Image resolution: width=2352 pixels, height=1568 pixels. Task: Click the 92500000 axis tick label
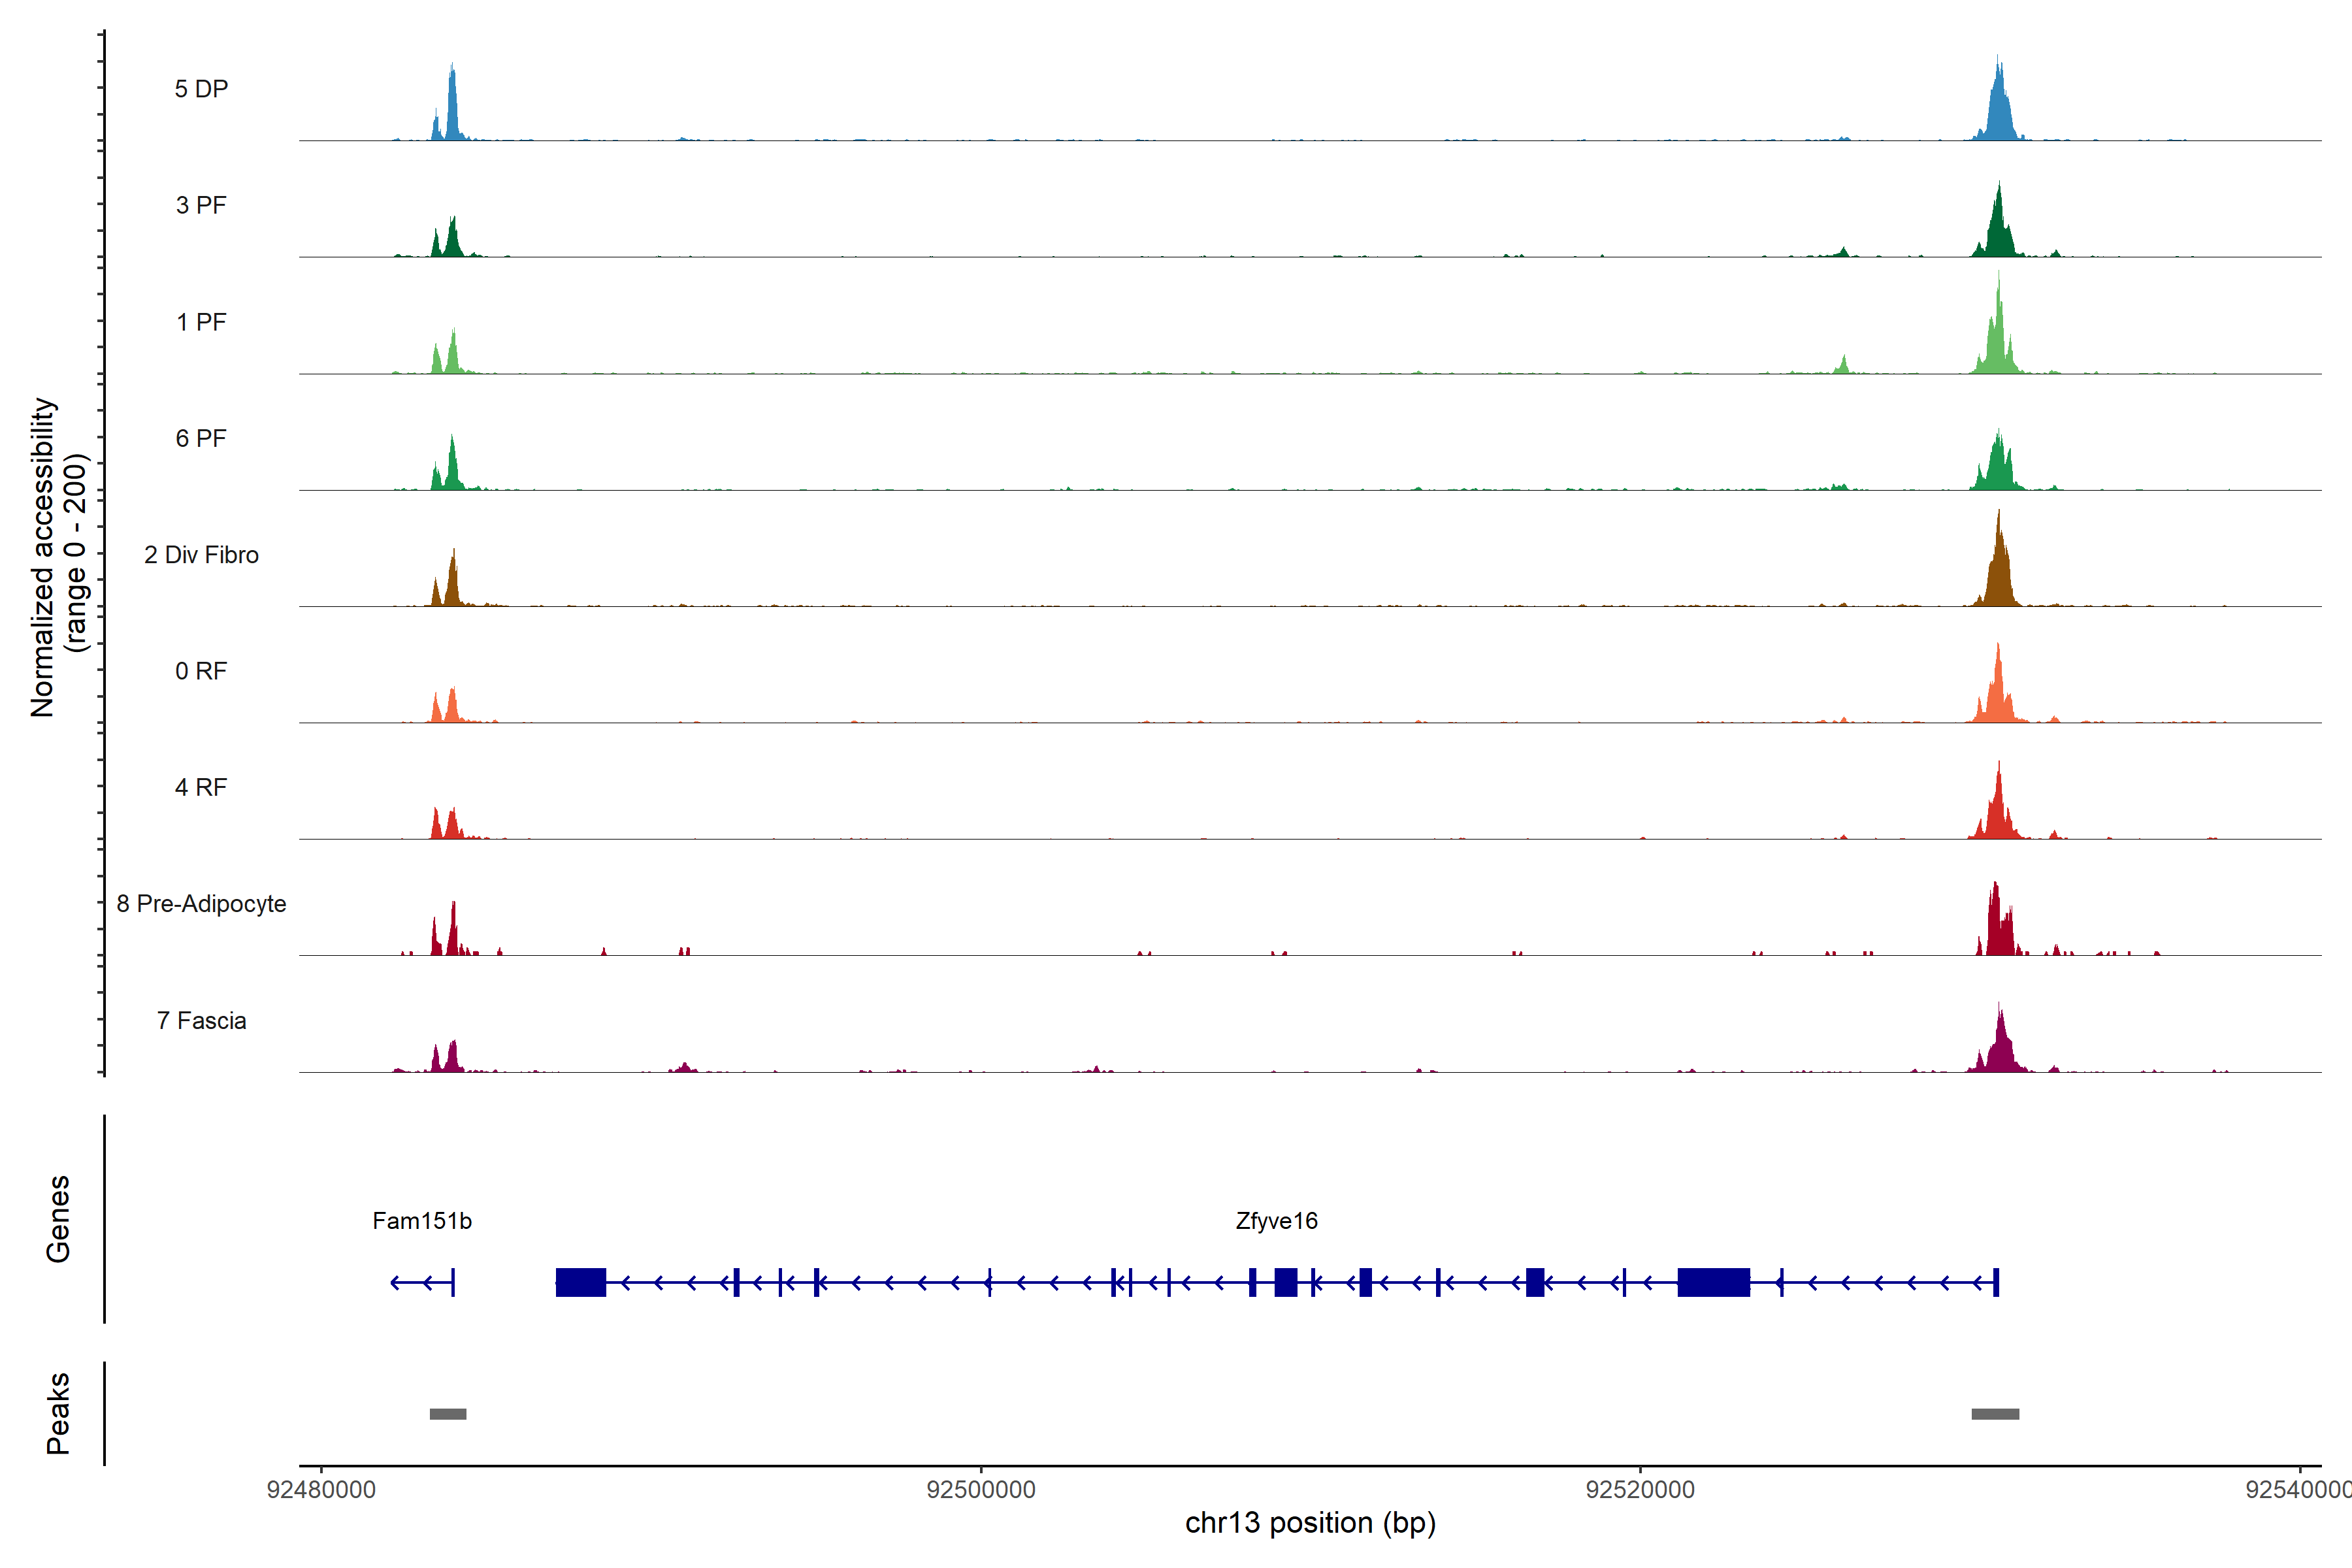pyautogui.click(x=981, y=1490)
